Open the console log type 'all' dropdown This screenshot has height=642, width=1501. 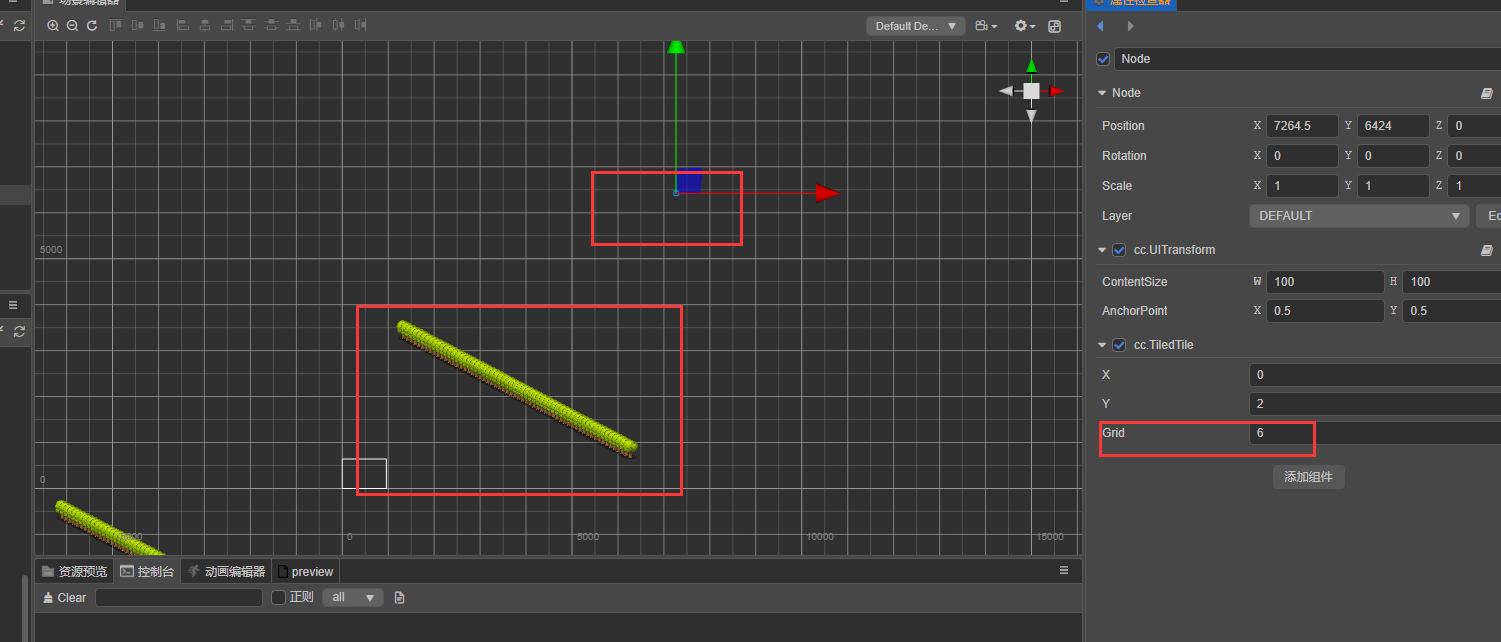coord(353,598)
